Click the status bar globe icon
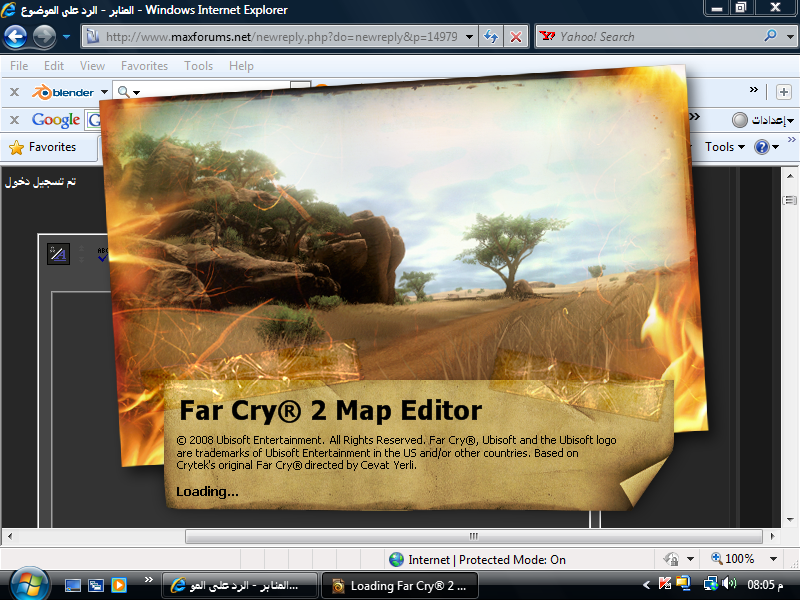Viewport: 800px width, 600px height. 396,560
